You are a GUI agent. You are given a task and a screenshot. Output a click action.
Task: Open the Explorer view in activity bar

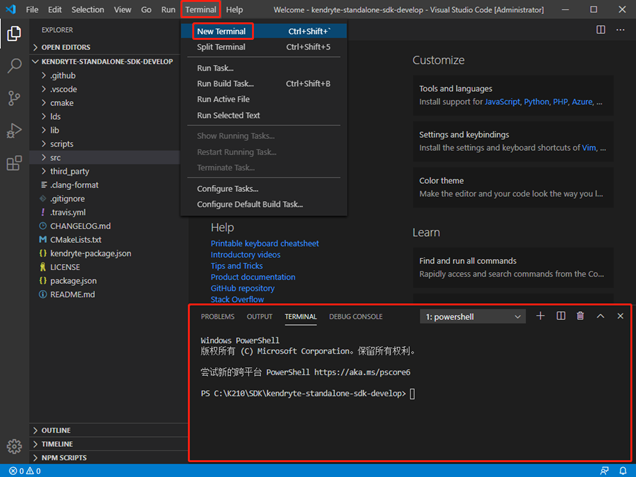click(14, 33)
